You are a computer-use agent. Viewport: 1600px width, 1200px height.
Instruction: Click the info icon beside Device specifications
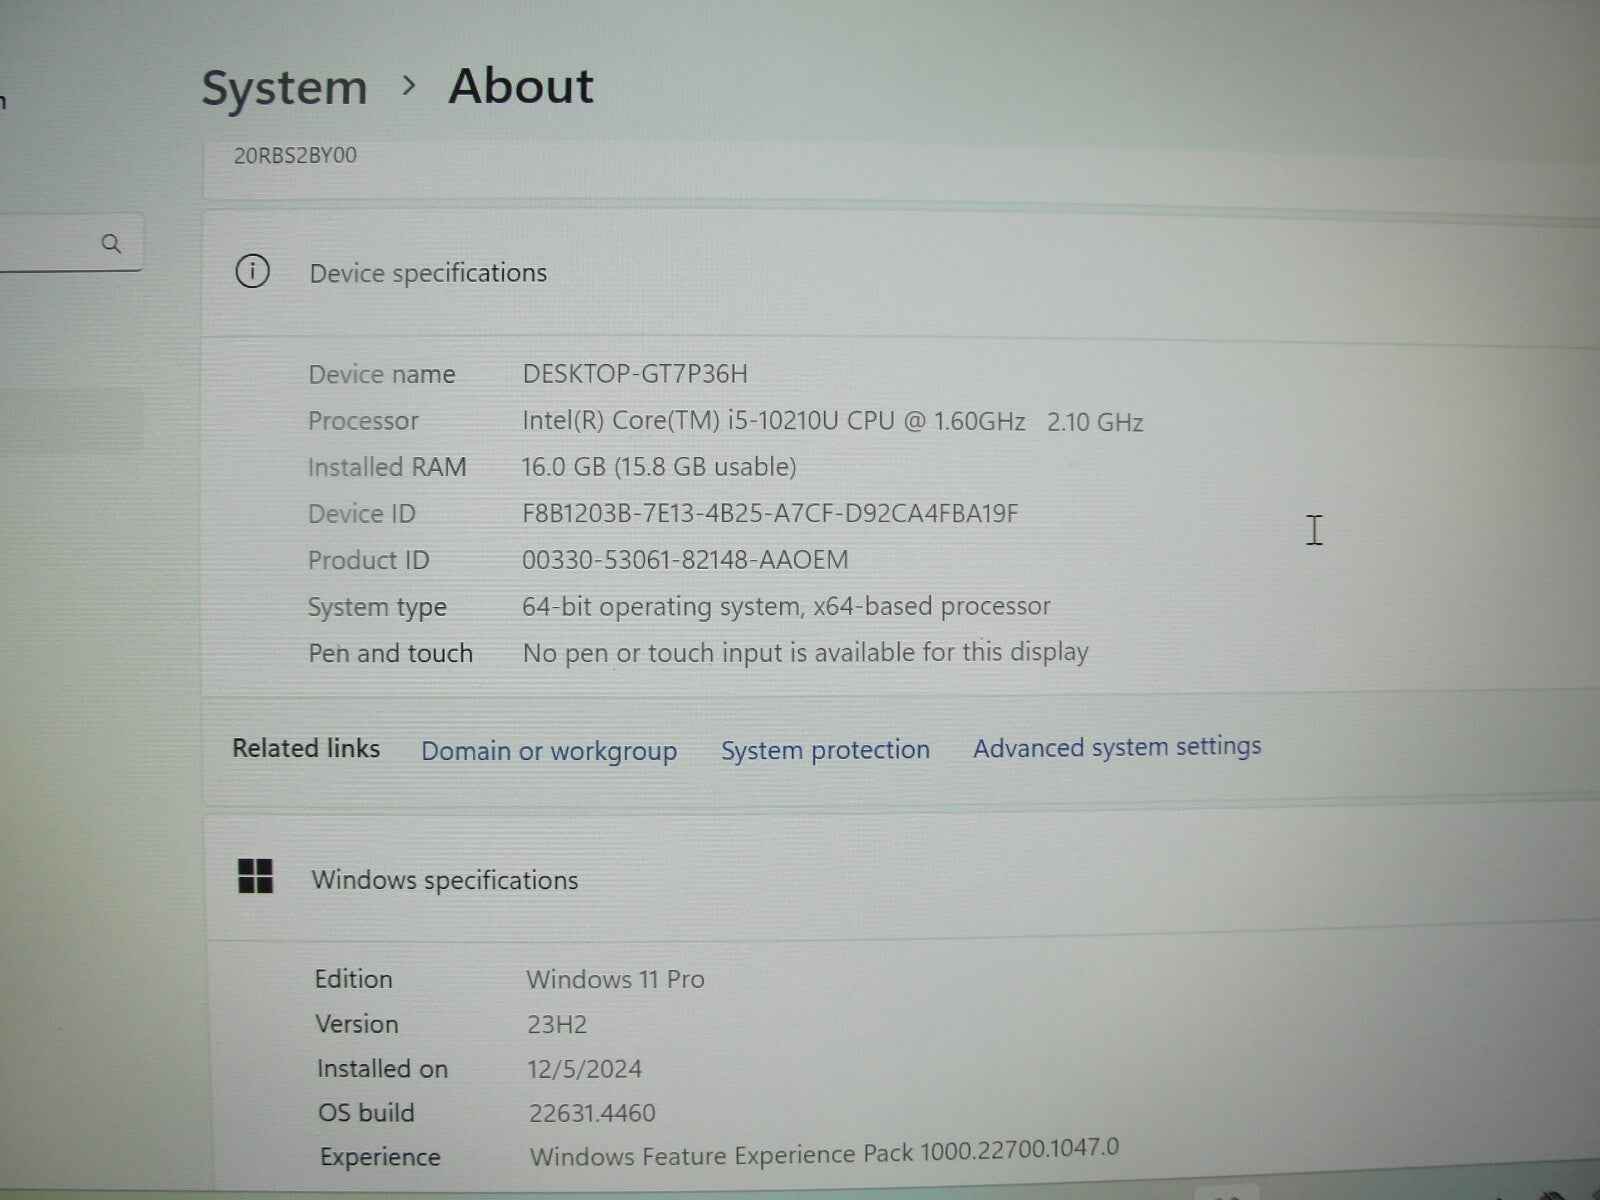pyautogui.click(x=253, y=271)
